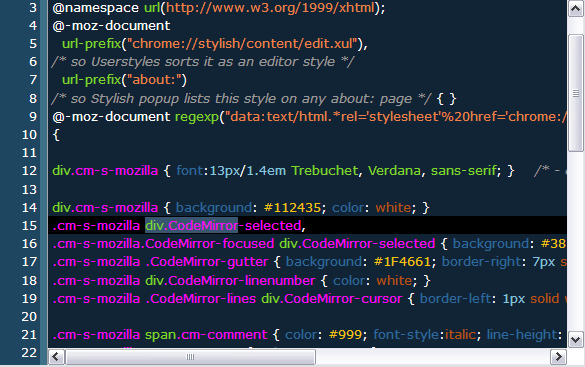The width and height of the screenshot is (585, 367).
Task: Click the horizontal scrollbar thumb
Action: 190,357
